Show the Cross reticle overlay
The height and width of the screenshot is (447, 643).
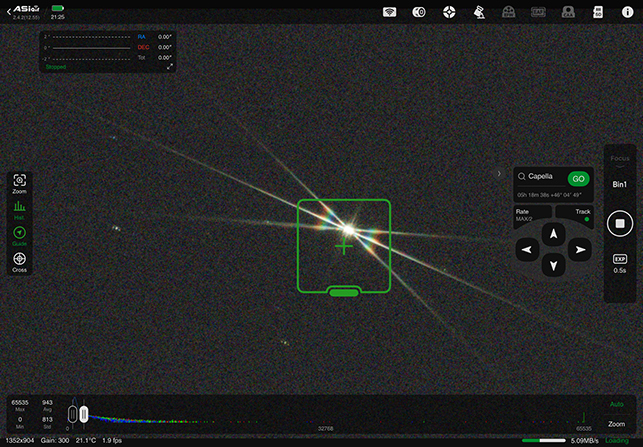click(20, 262)
